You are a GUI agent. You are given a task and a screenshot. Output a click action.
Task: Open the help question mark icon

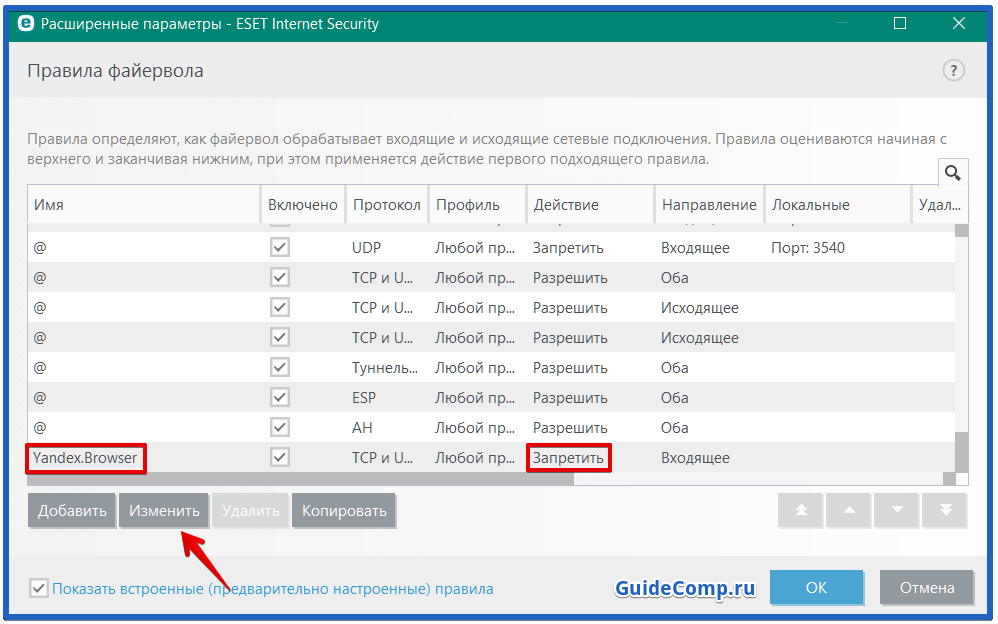(953, 70)
